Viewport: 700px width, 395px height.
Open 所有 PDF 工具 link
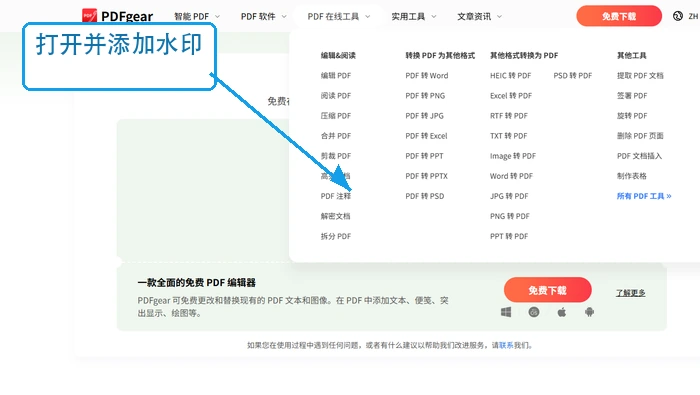click(644, 196)
